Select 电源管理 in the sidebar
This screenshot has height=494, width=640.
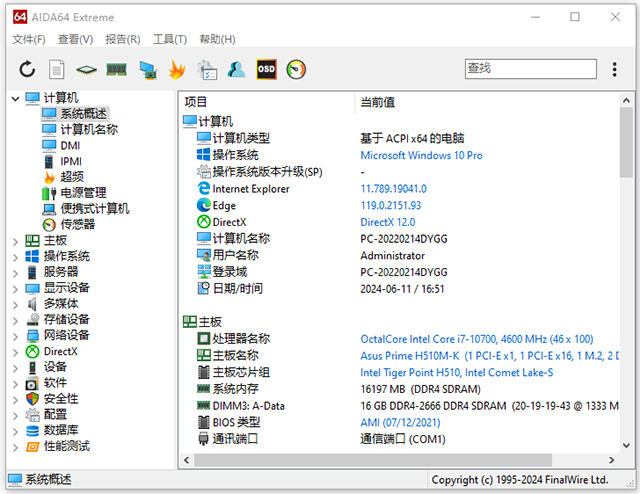click(x=84, y=193)
